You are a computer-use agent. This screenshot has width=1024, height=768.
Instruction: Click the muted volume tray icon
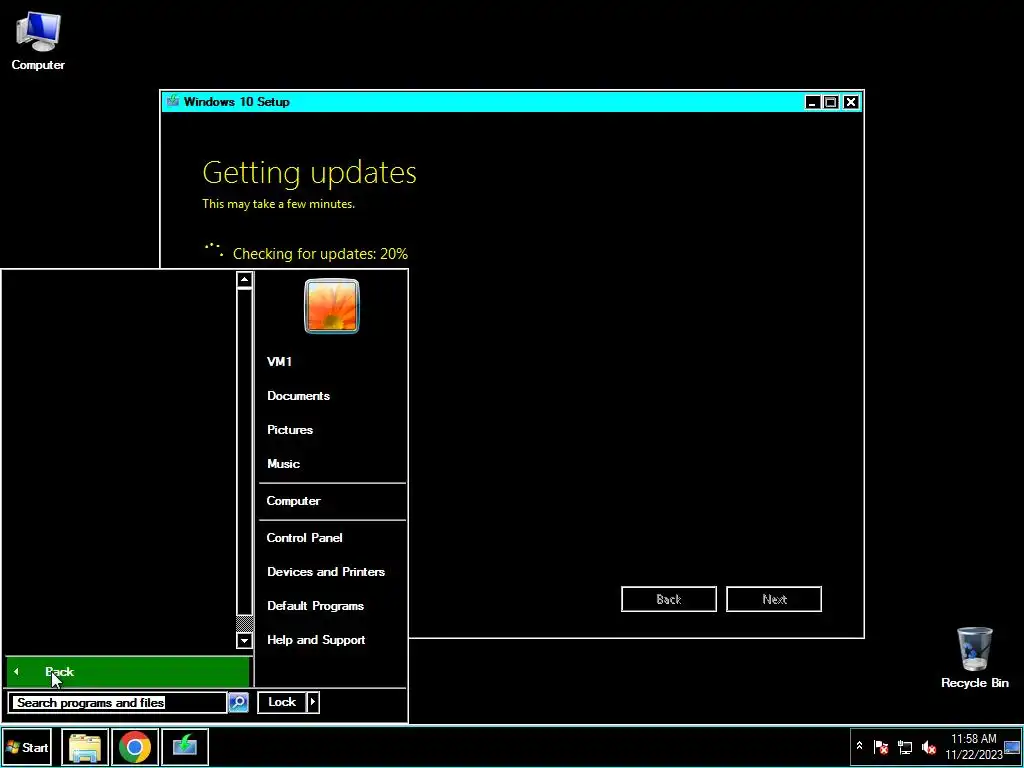[x=929, y=747]
